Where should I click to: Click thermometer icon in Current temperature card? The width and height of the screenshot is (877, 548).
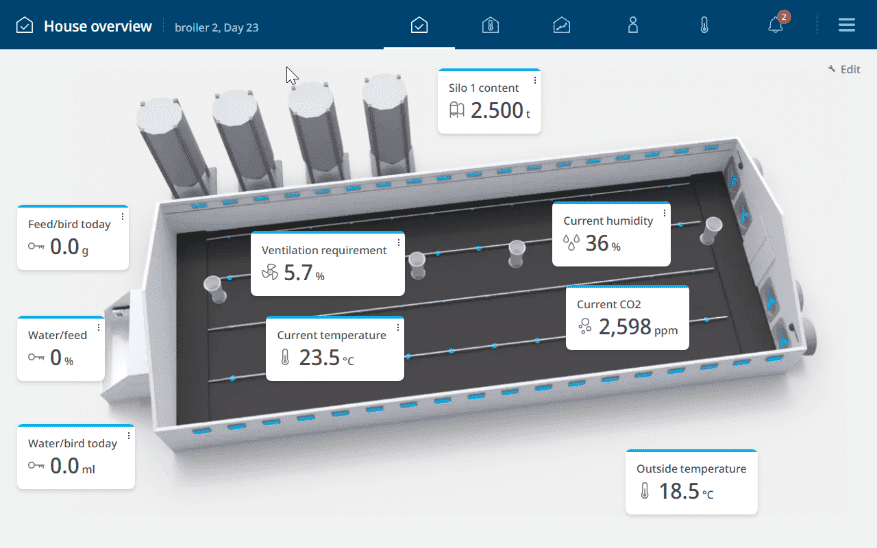[285, 357]
